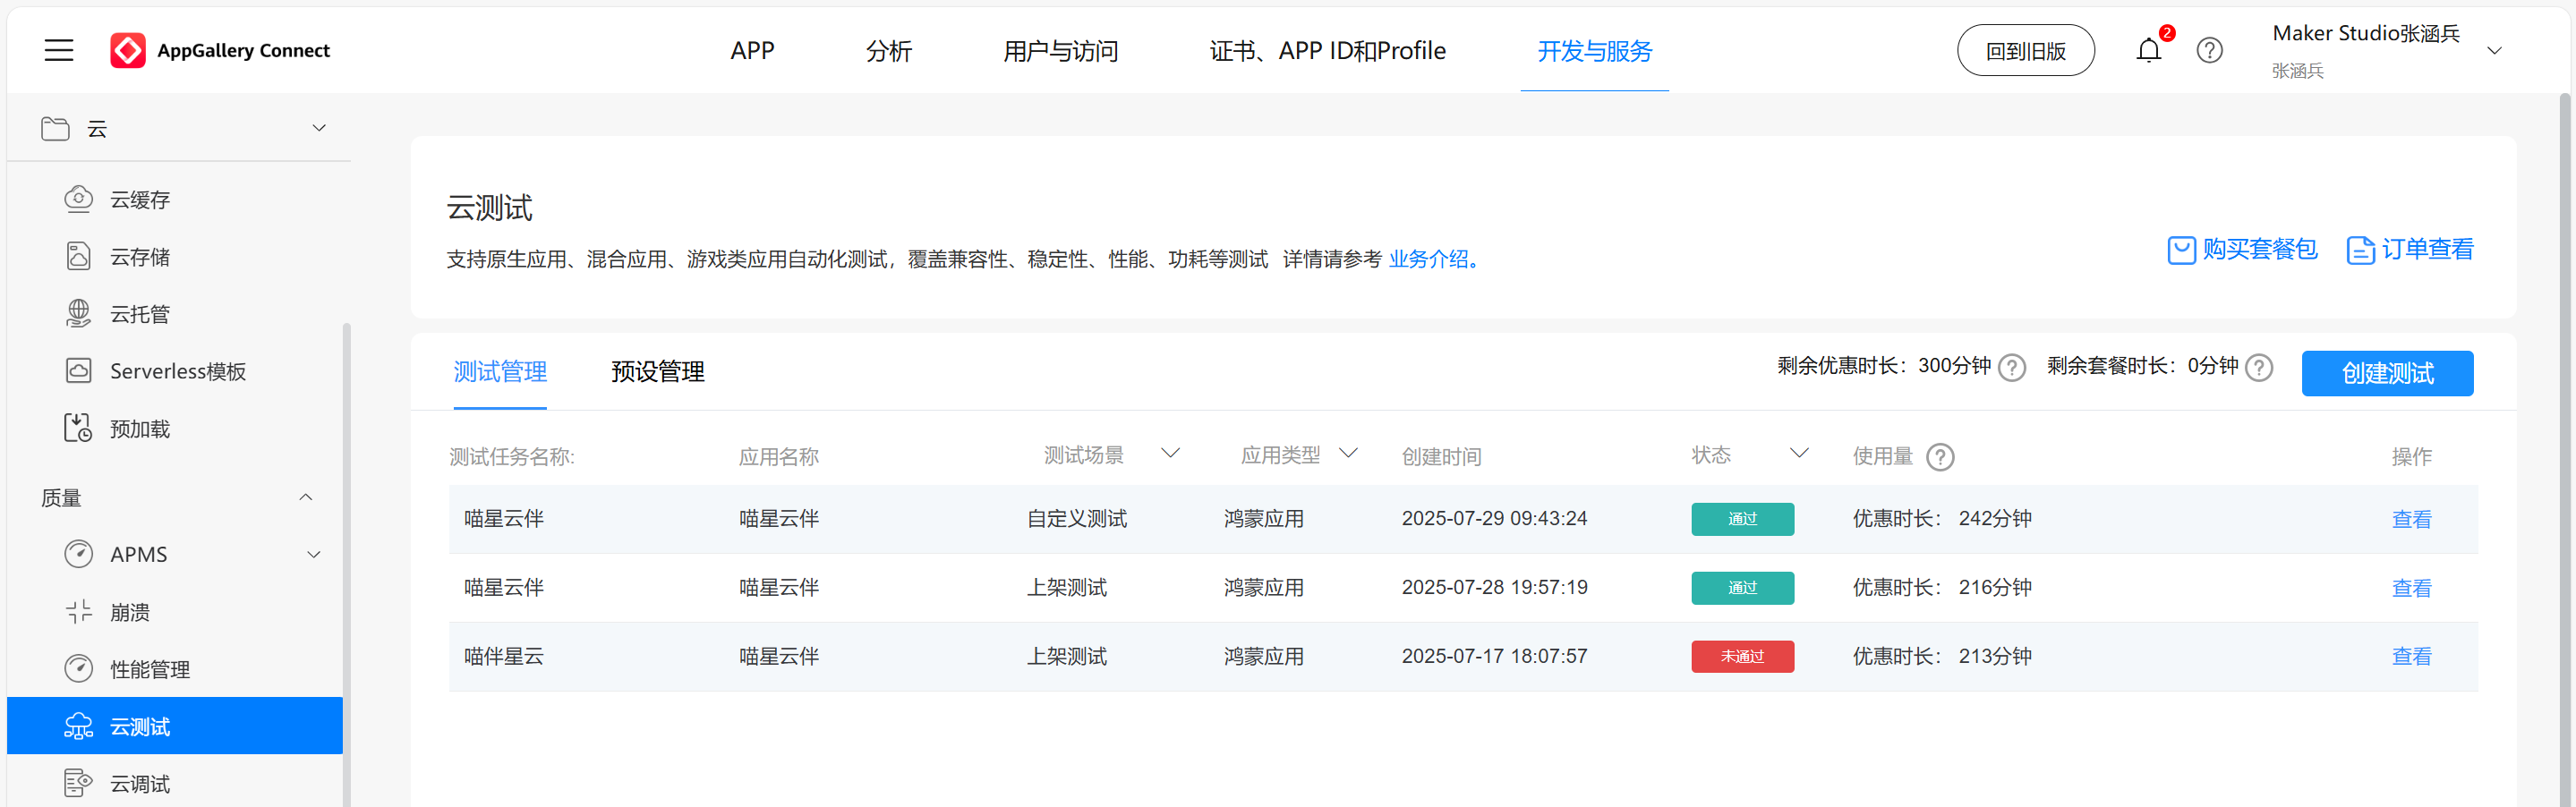The width and height of the screenshot is (2576, 807).
Task: Click the 云托管 globe icon
Action: pyautogui.click(x=78, y=313)
